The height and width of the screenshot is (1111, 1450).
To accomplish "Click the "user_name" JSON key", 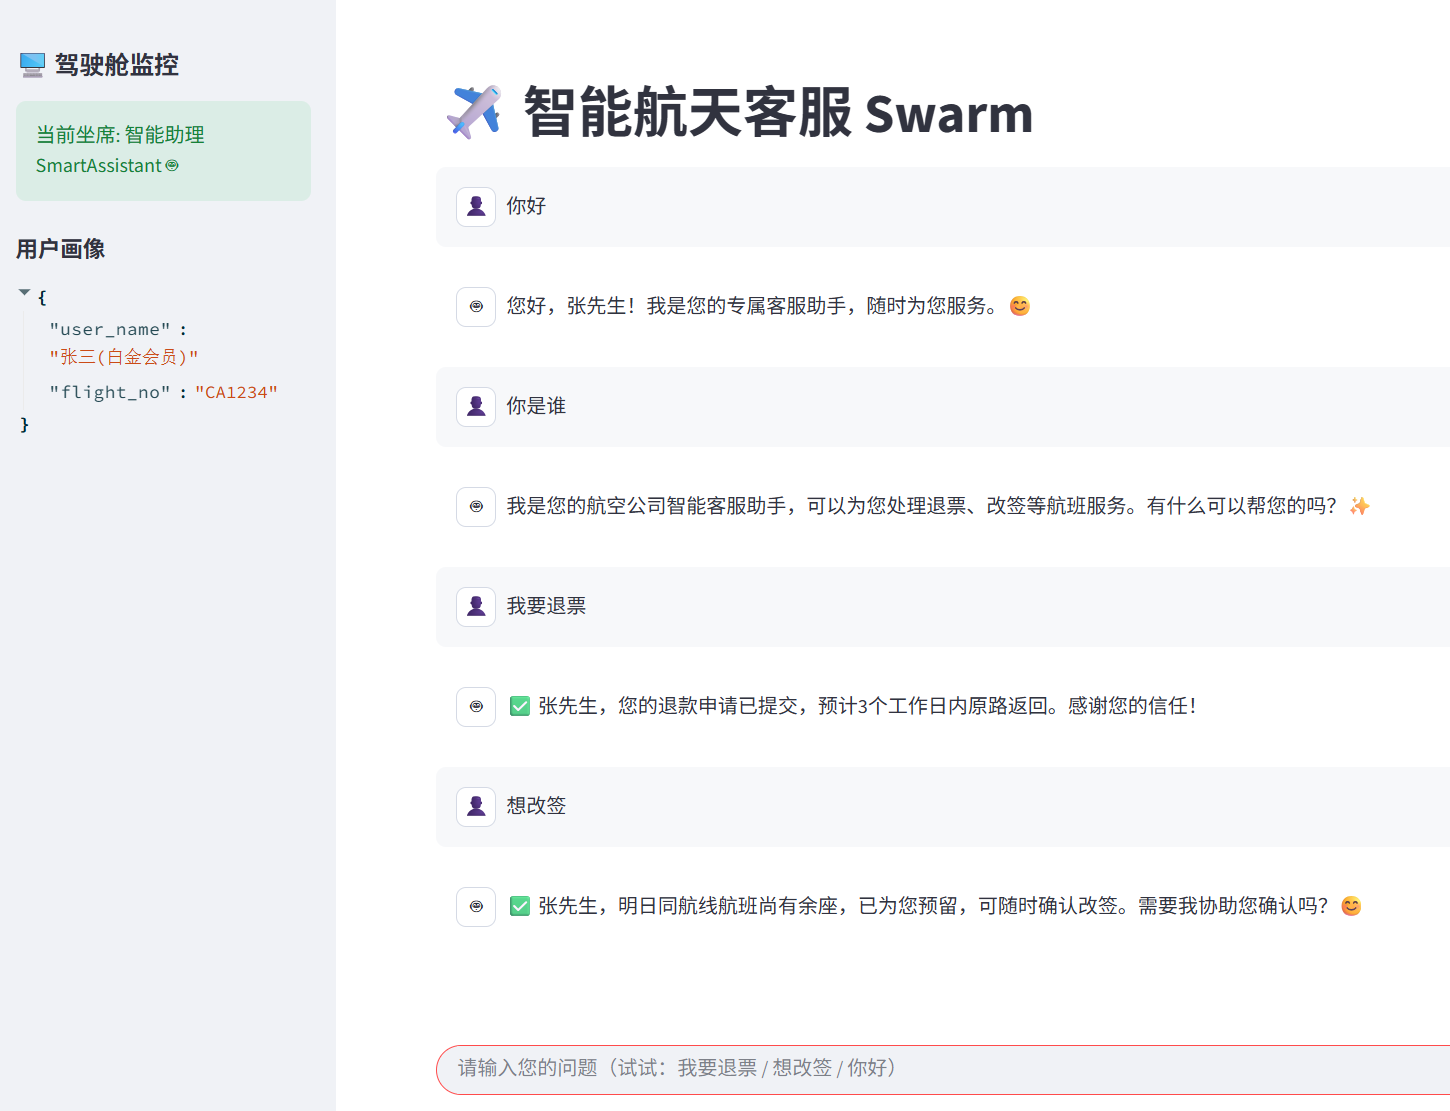I will coord(110,329).
